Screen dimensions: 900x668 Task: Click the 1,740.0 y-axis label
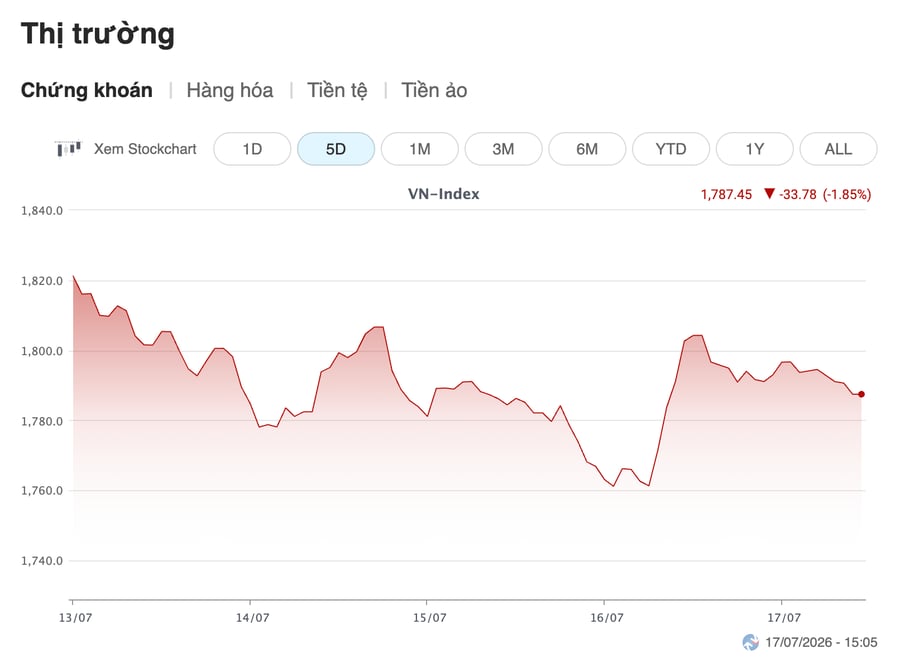[x=42, y=561]
